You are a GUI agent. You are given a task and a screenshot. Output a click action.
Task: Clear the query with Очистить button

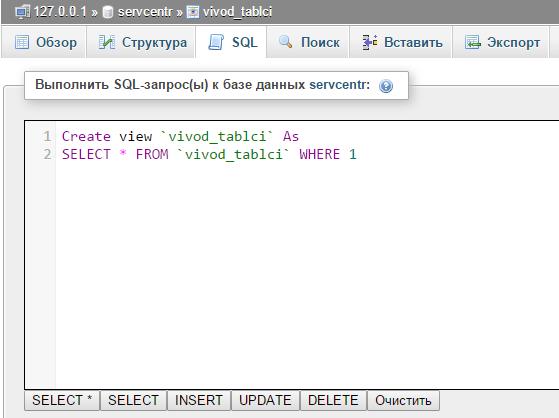point(403,401)
